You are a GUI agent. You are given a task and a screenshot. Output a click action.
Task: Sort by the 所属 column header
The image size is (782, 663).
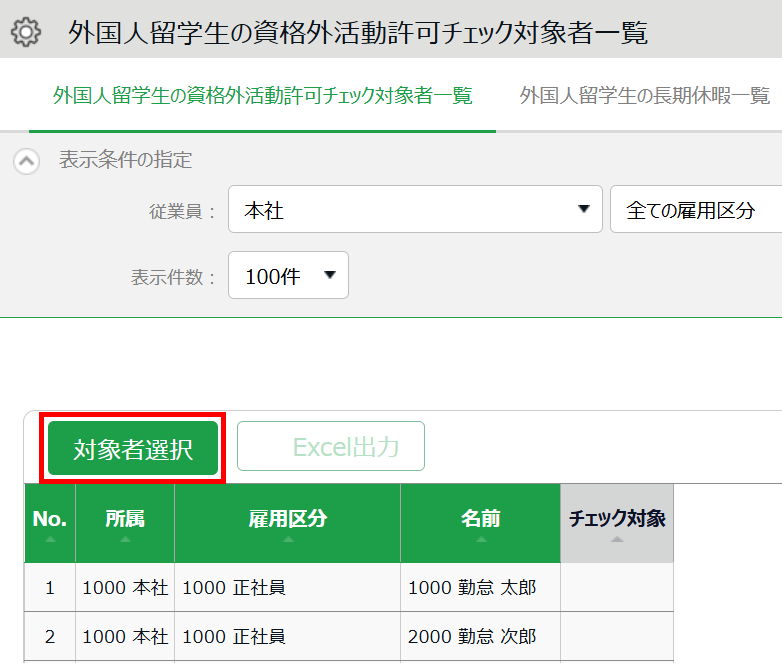pos(125,523)
